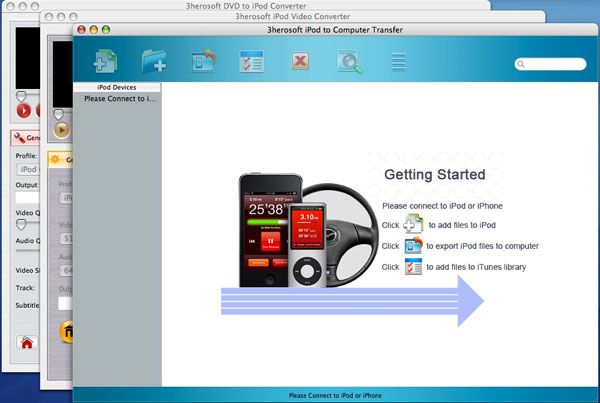Click the home icon in DVD to iPod Converter
Image resolution: width=600 pixels, height=403 pixels.
click(27, 343)
